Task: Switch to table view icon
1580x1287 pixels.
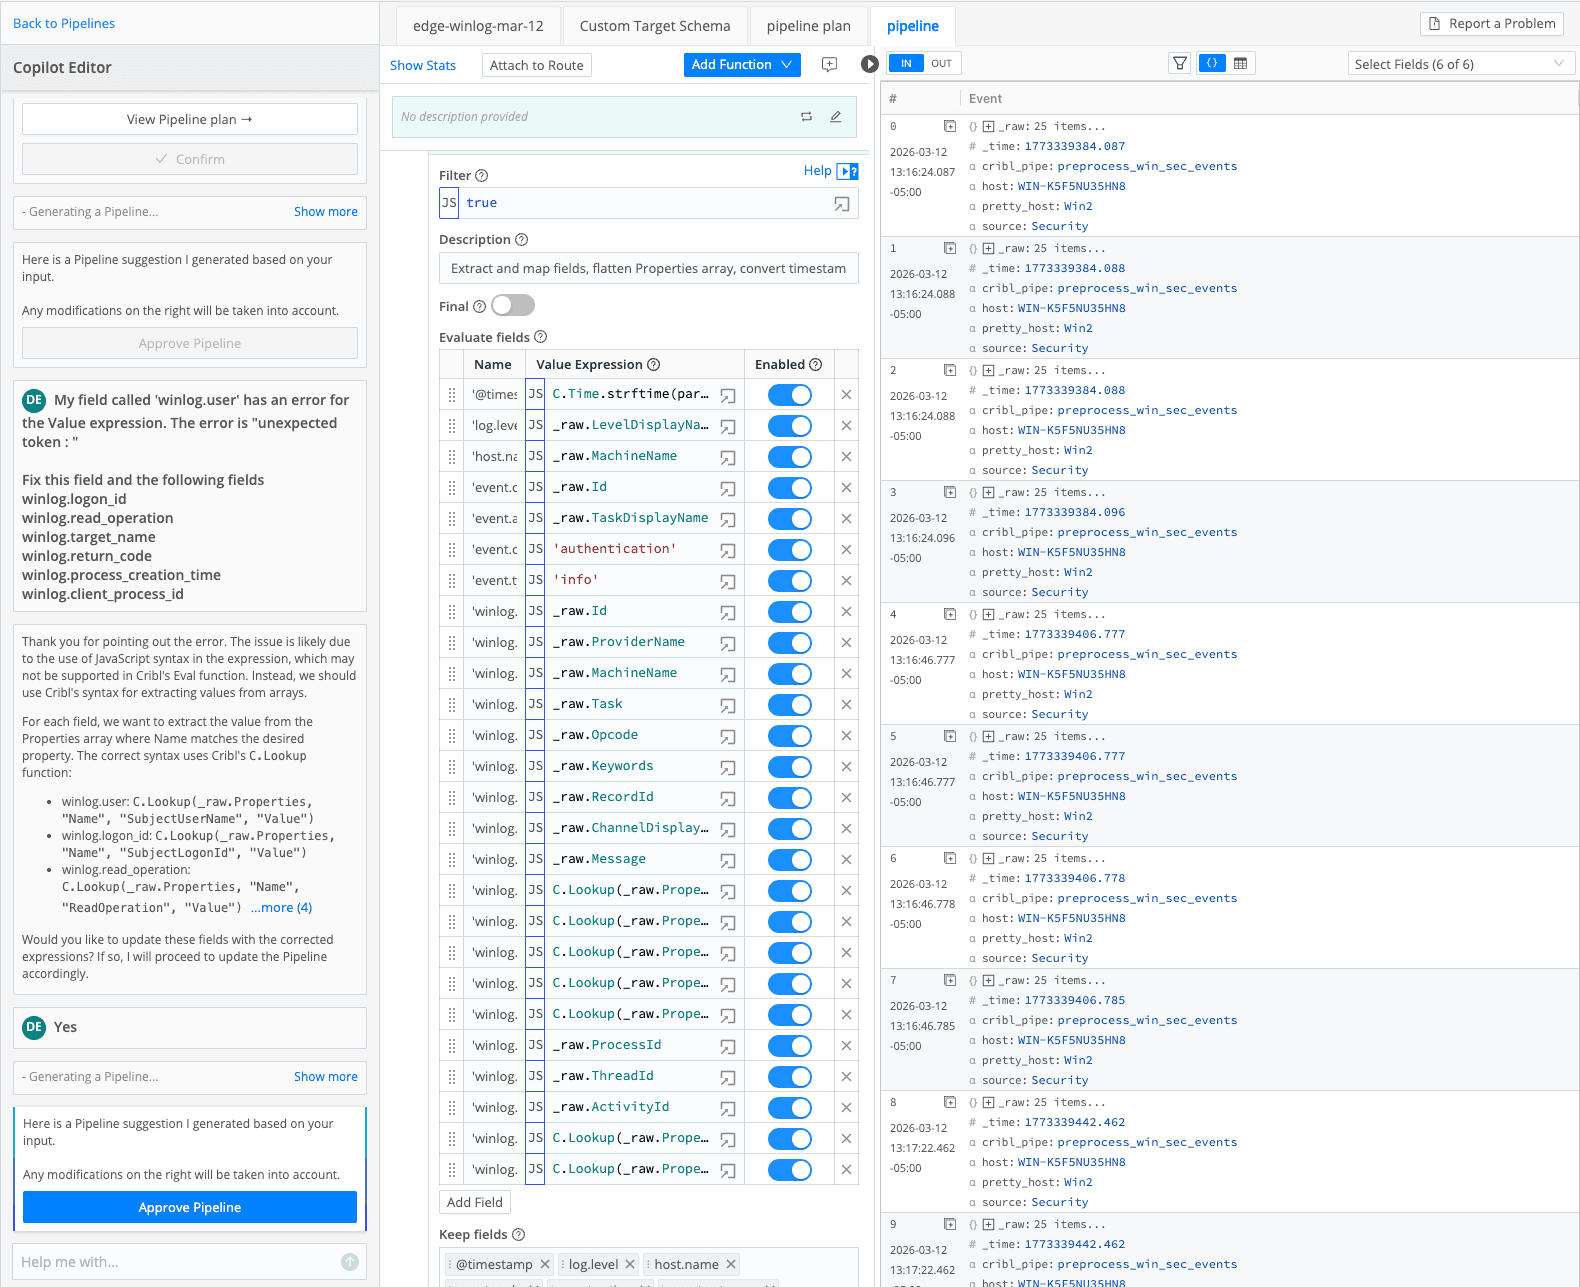Action: point(1241,63)
